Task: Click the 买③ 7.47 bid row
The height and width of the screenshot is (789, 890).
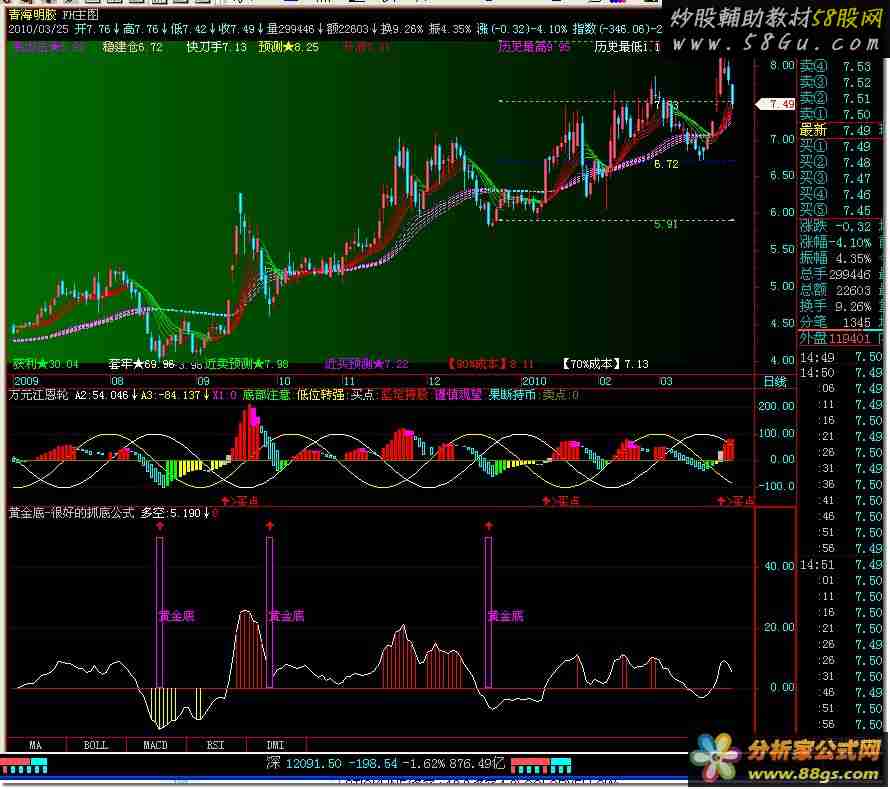Action: pos(836,178)
